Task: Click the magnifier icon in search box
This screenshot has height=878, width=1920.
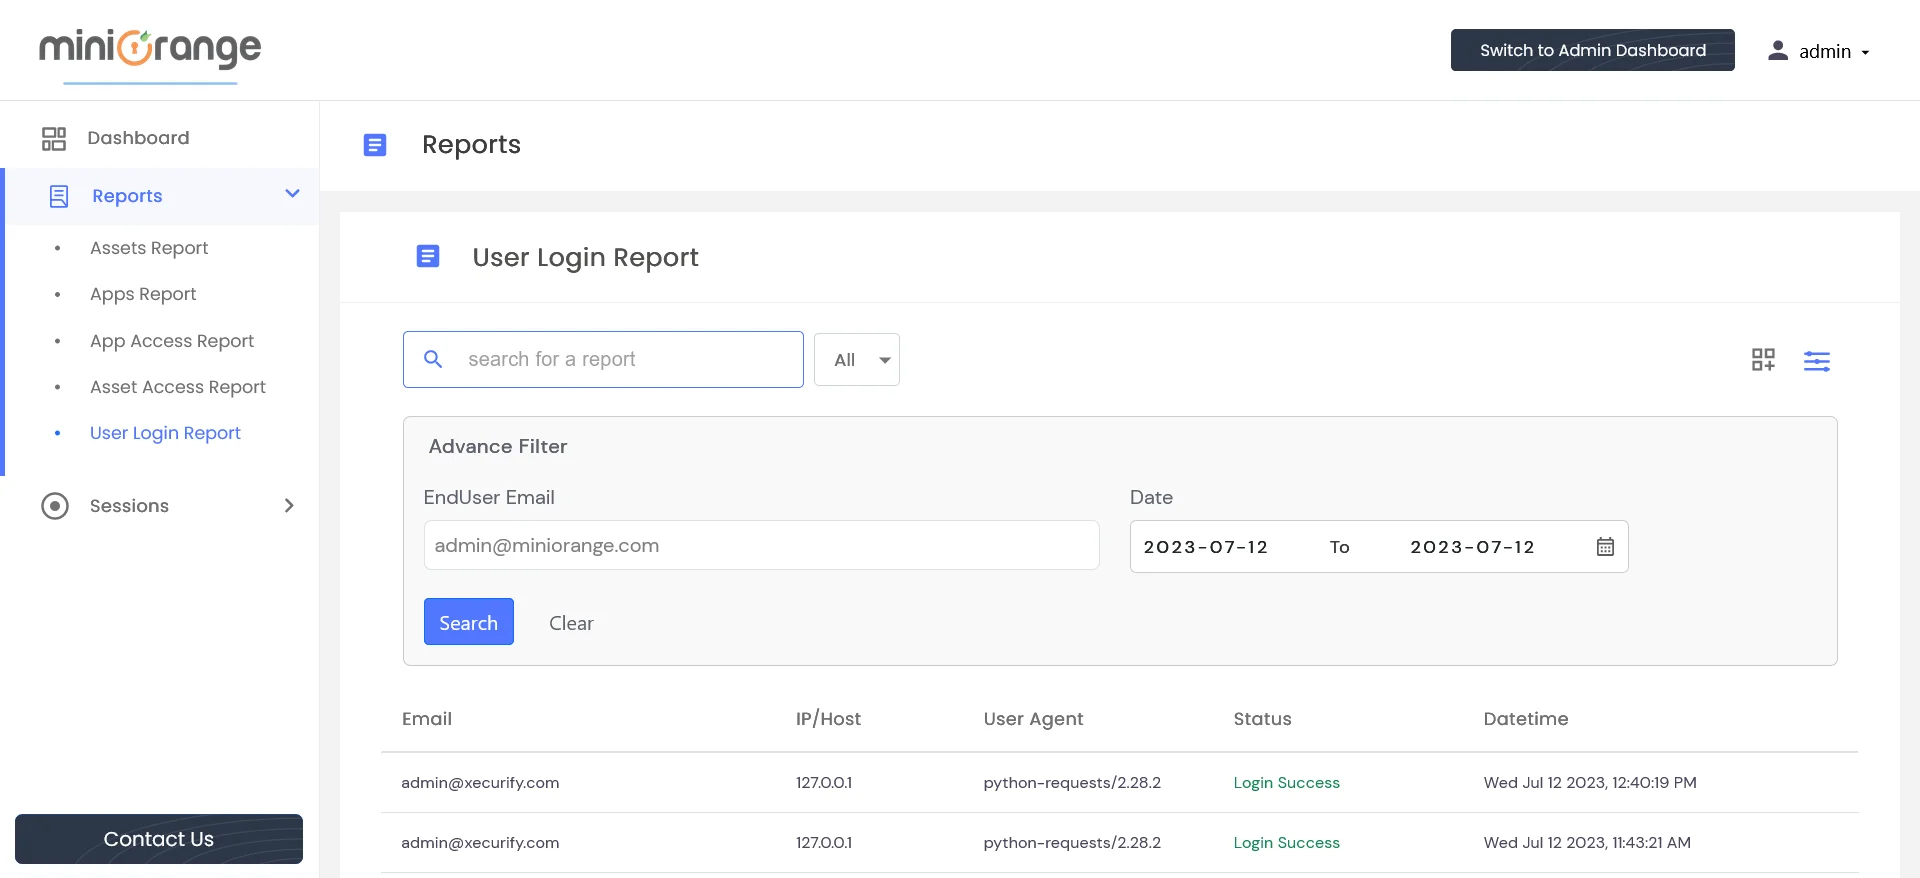Action: click(433, 359)
